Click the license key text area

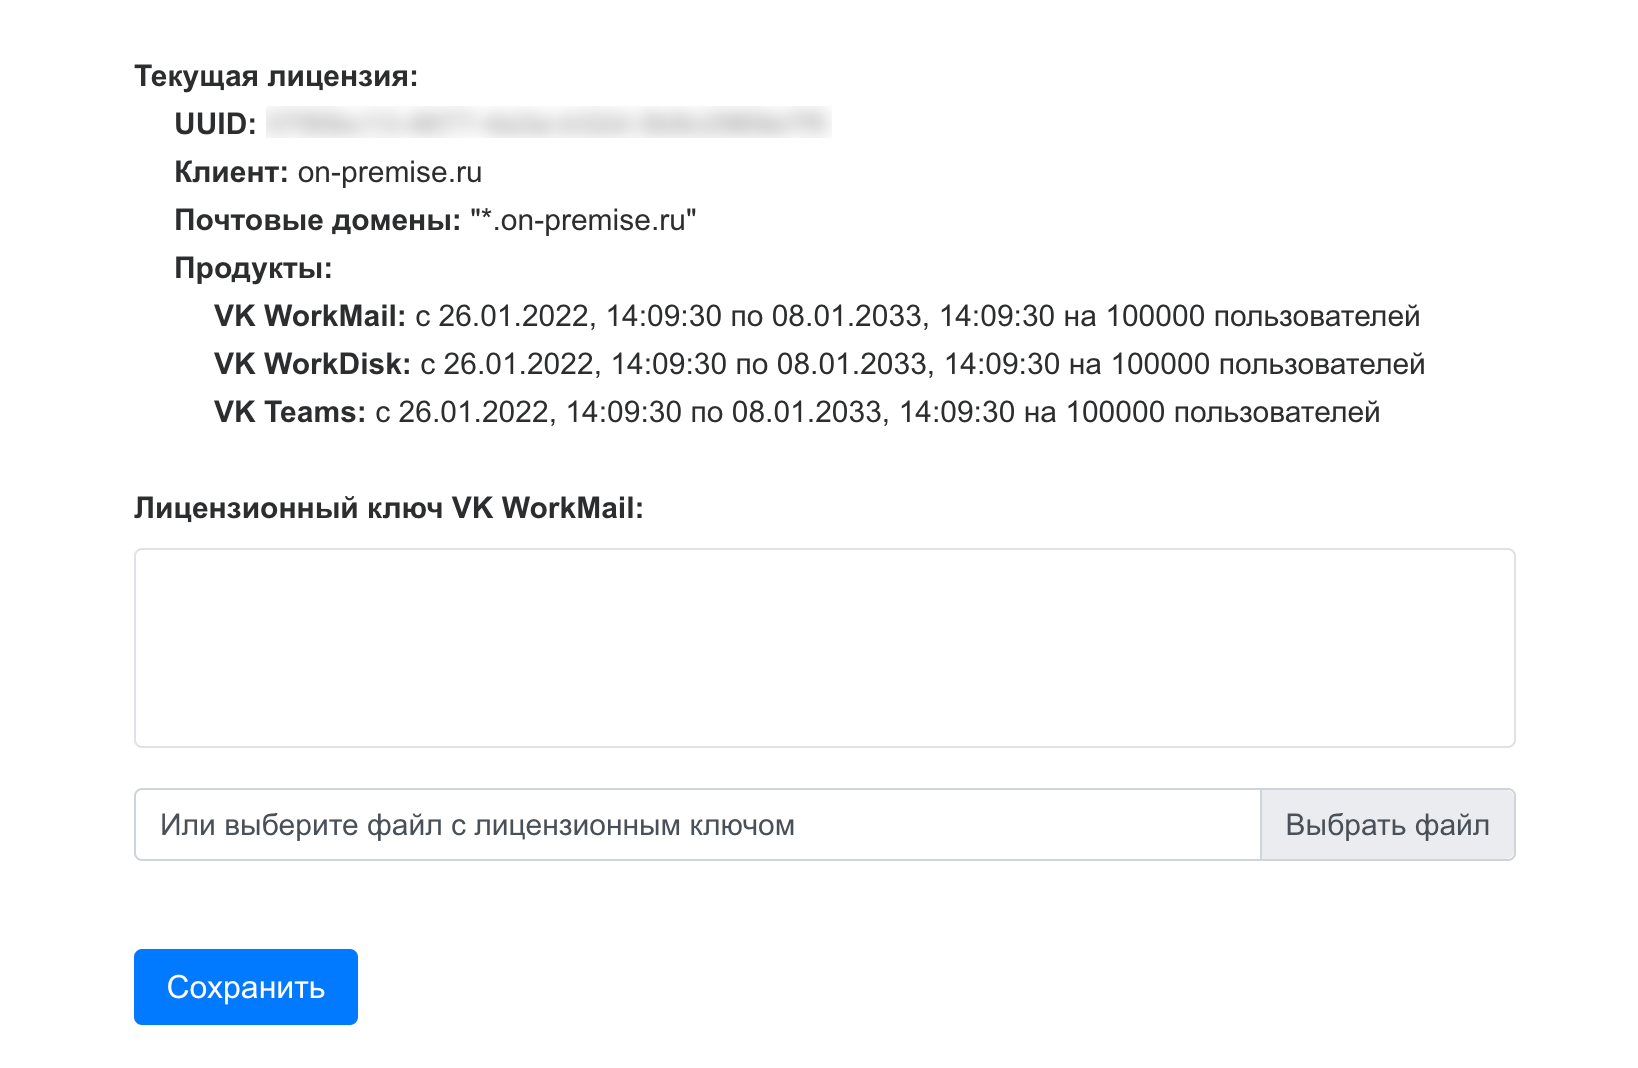[824, 647]
